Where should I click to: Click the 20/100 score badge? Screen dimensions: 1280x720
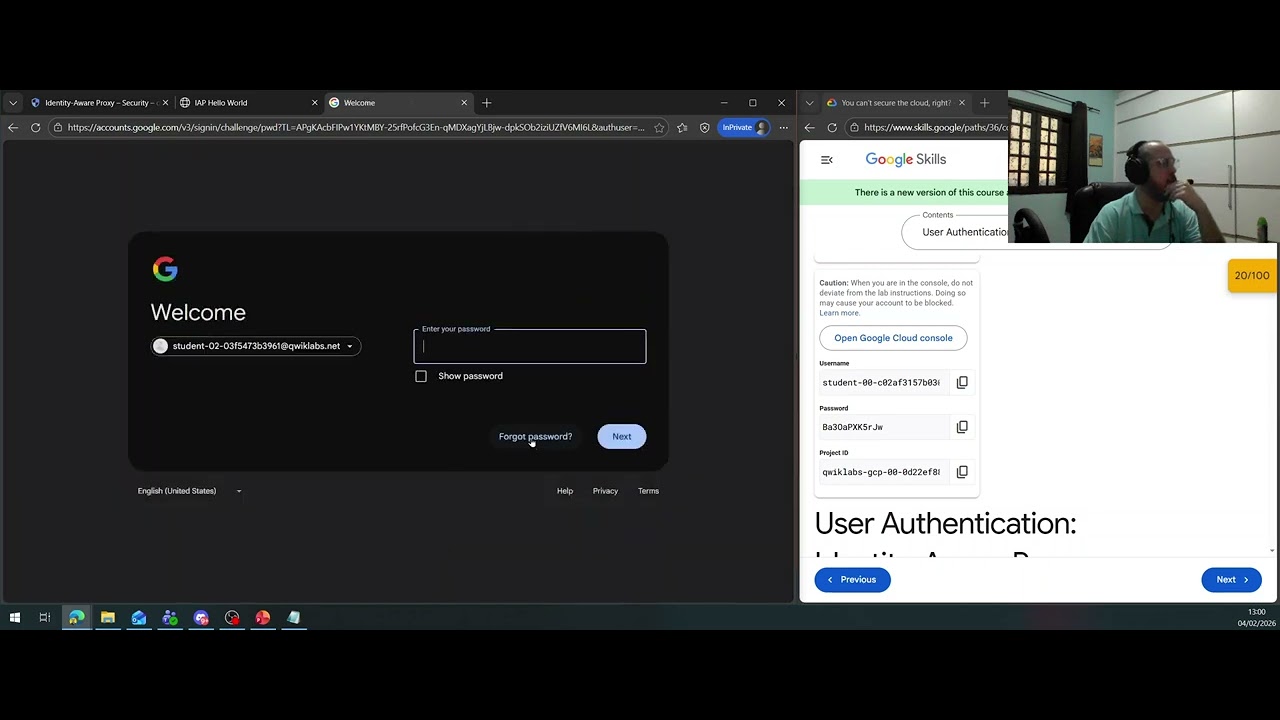[1253, 276]
